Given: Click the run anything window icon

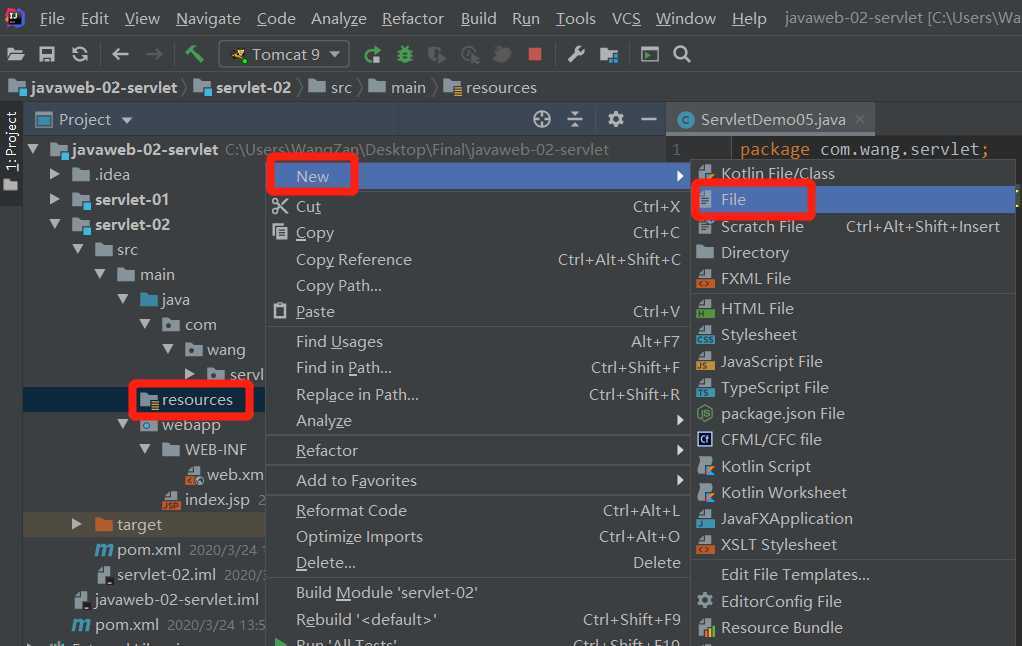Looking at the screenshot, I should coord(649,54).
